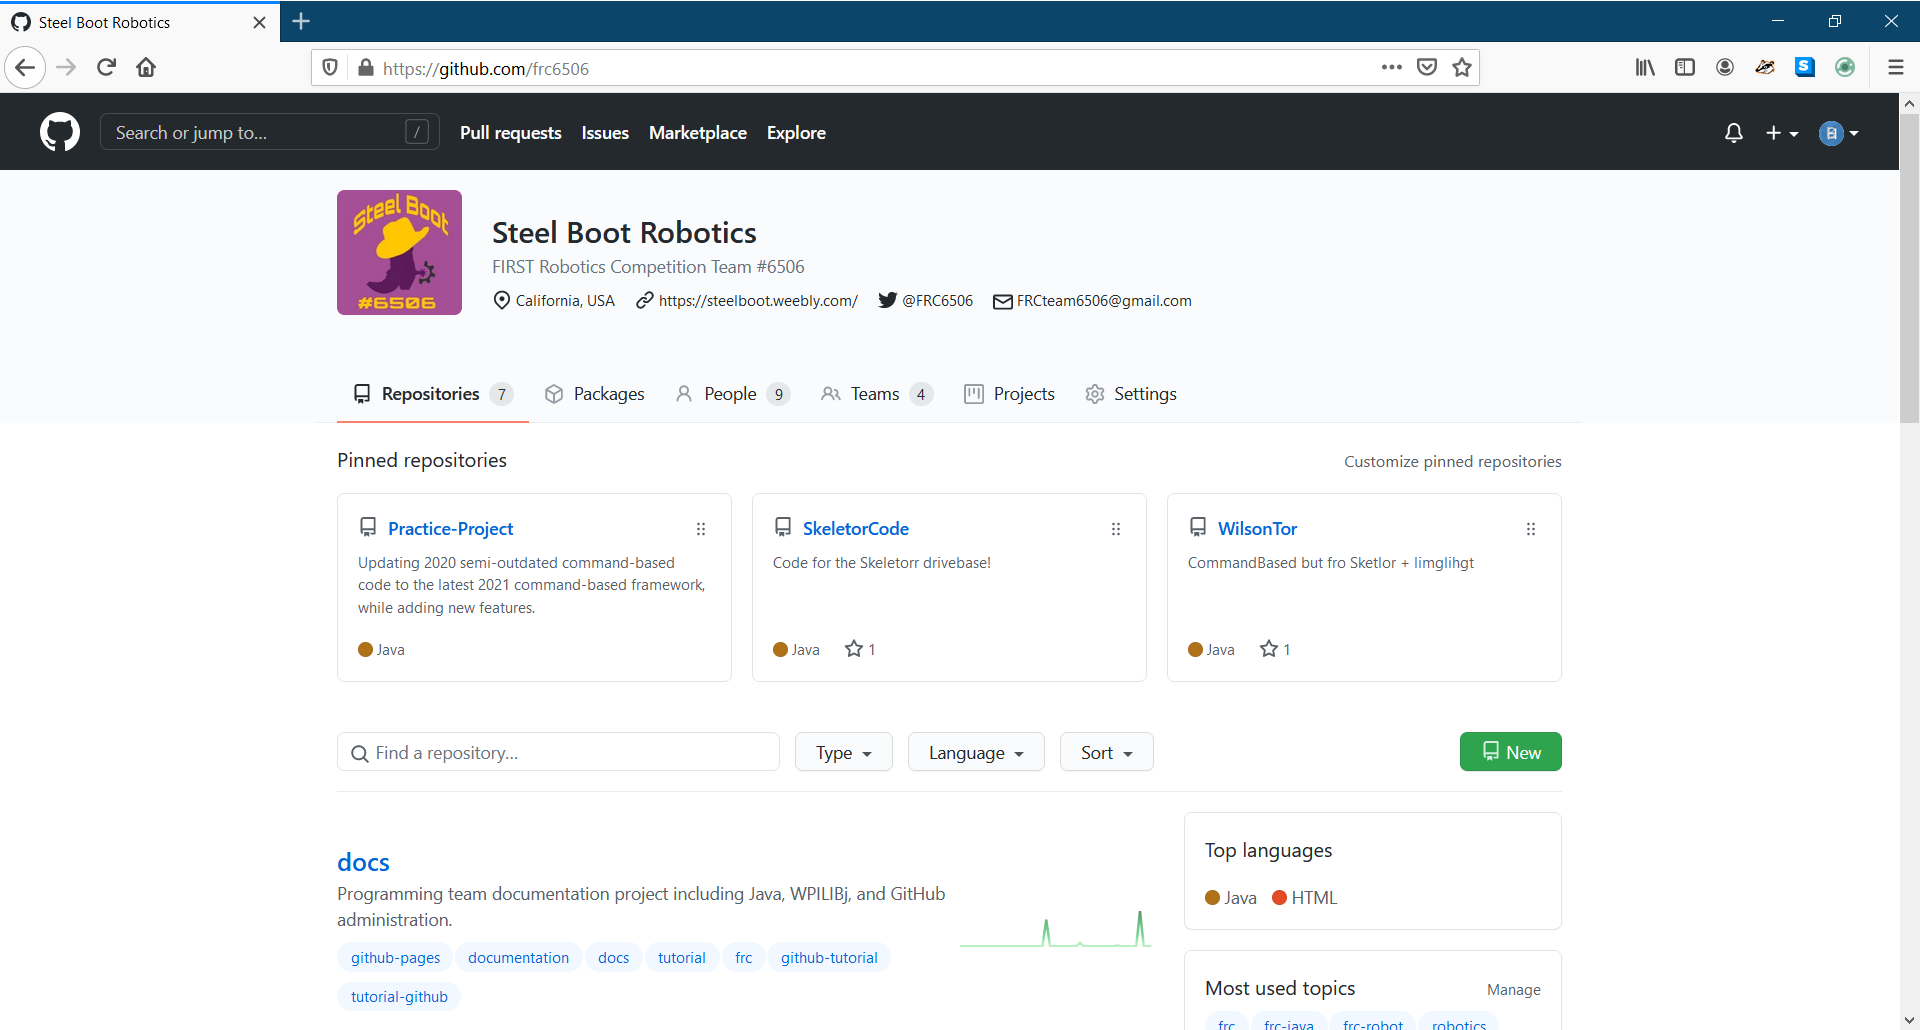Reload the page
Viewport: 1920px width, 1030px height.
[107, 68]
